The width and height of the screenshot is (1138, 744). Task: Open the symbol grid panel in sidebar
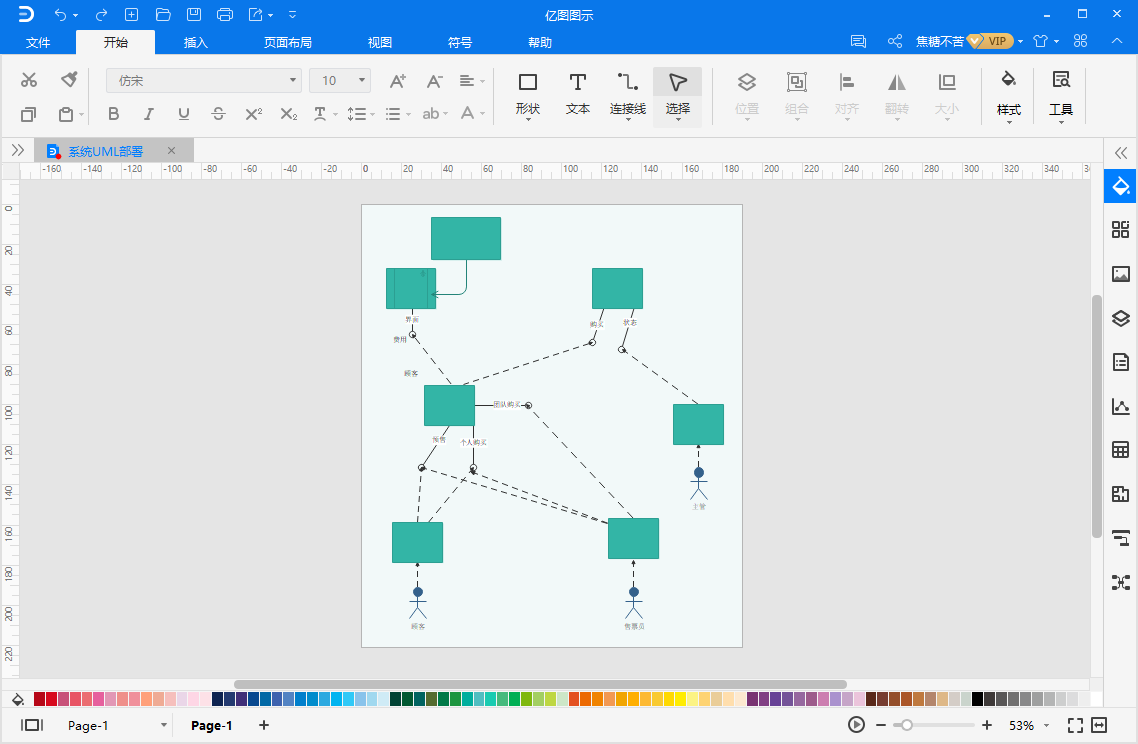pyautogui.click(x=1121, y=230)
